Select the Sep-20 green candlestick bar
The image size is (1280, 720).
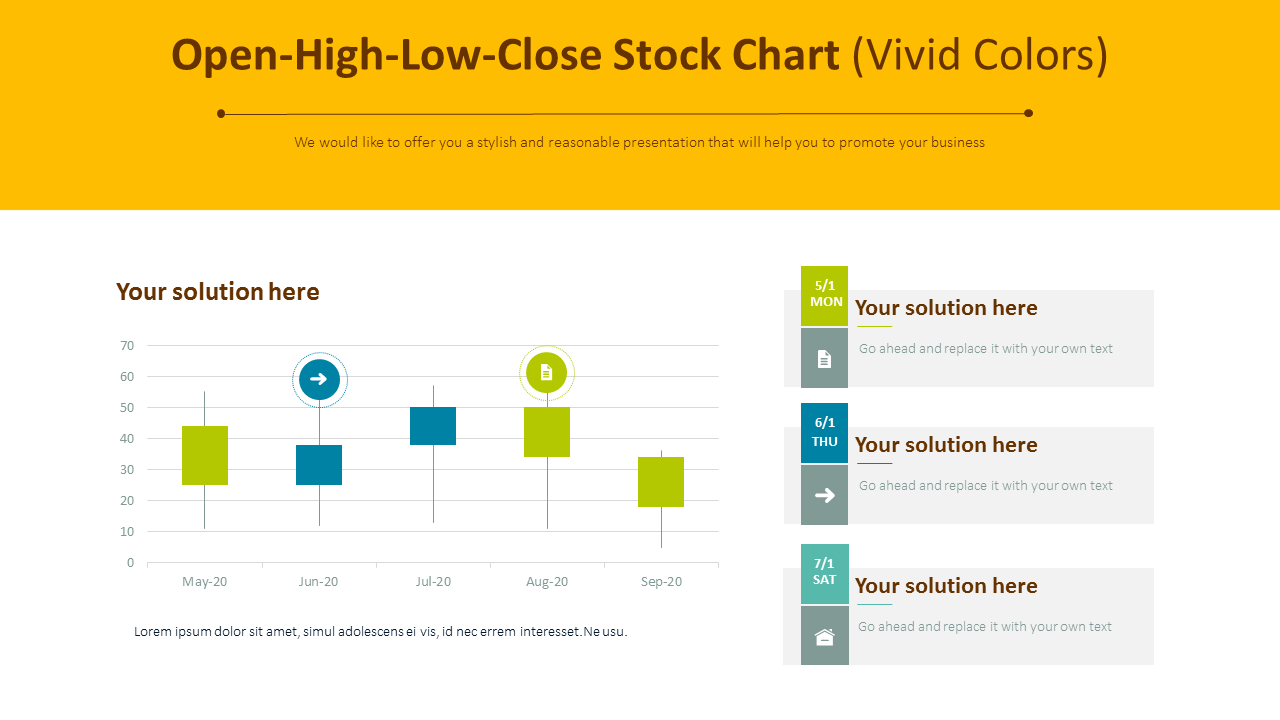(661, 482)
